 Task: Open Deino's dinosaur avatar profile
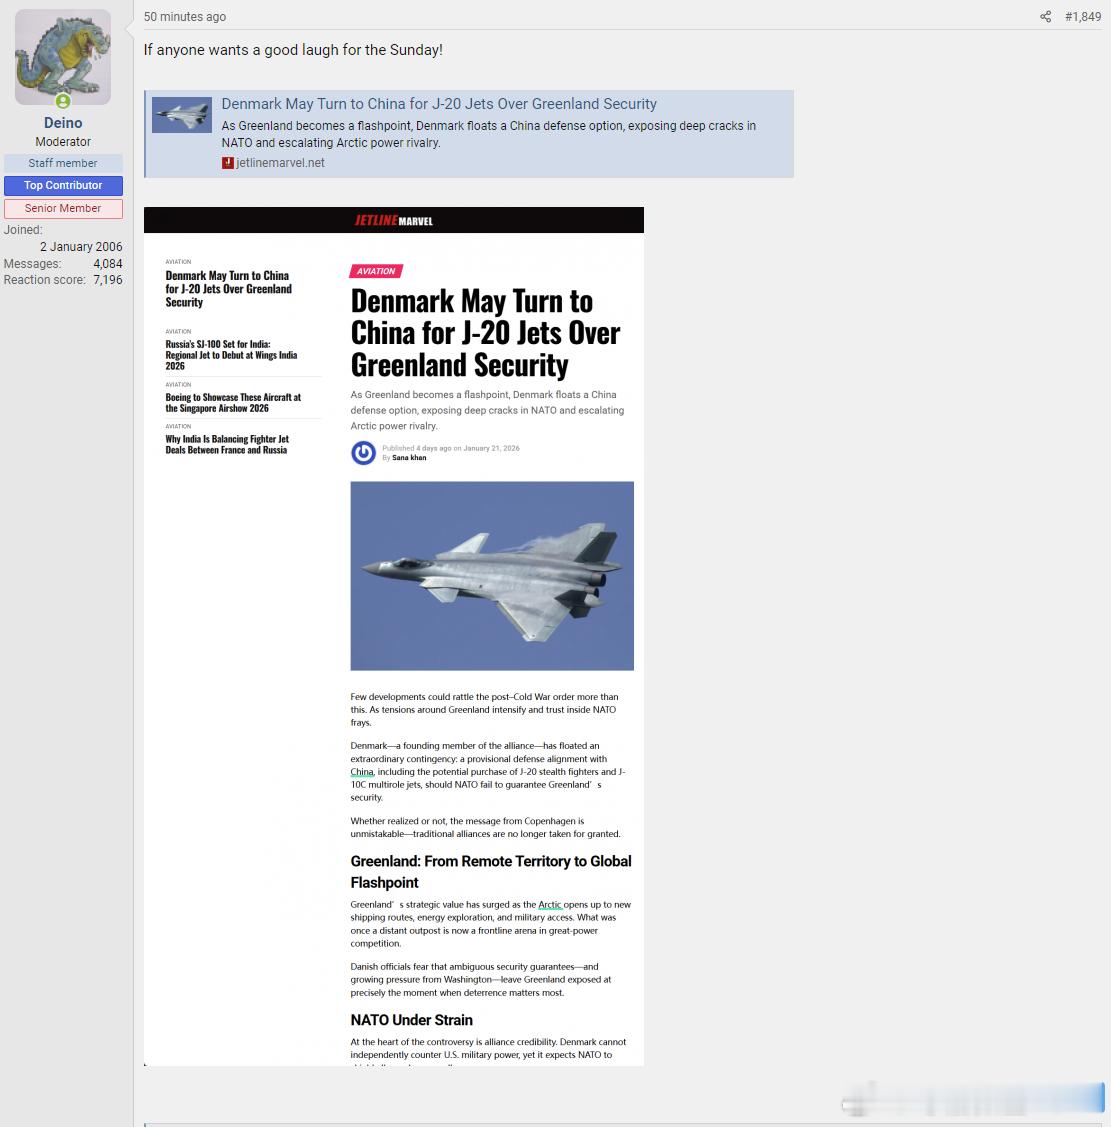click(x=63, y=57)
